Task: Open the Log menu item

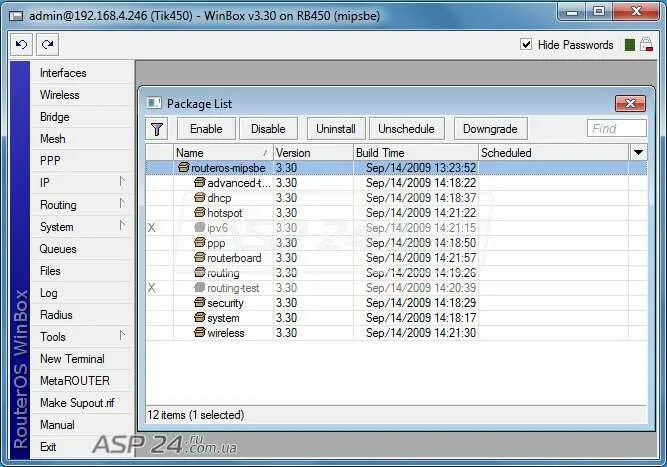Action: click(x=83, y=293)
